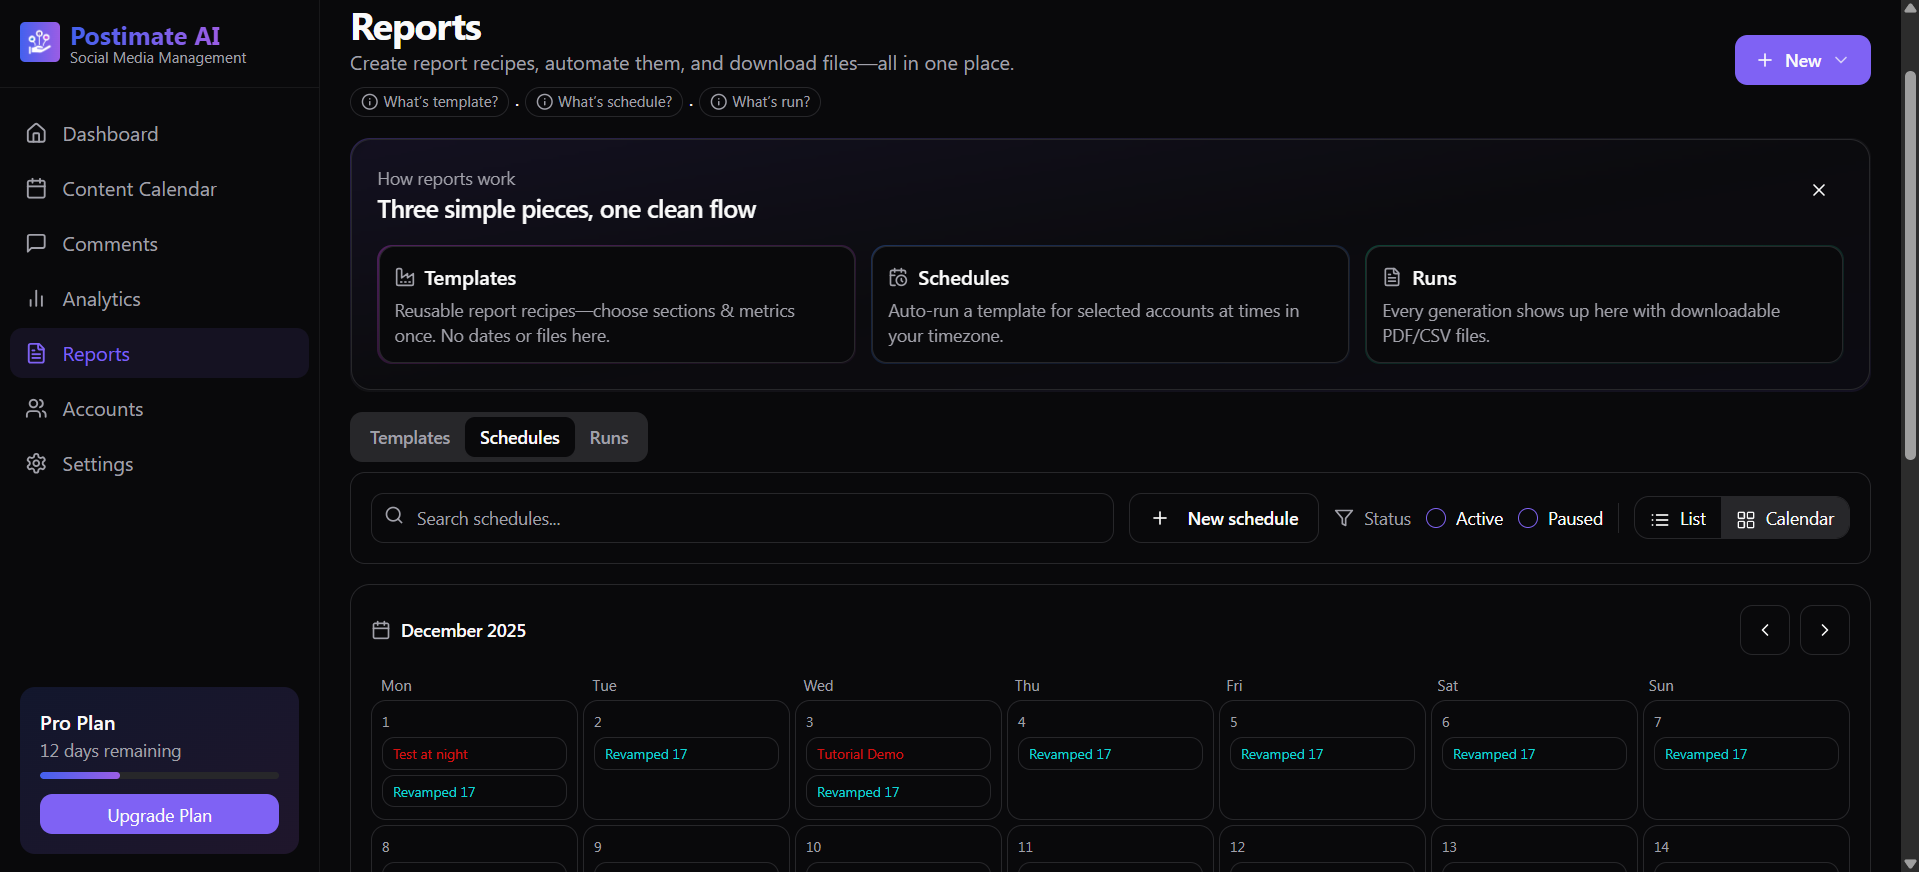Click the Accounts people icon

[x=37, y=409]
